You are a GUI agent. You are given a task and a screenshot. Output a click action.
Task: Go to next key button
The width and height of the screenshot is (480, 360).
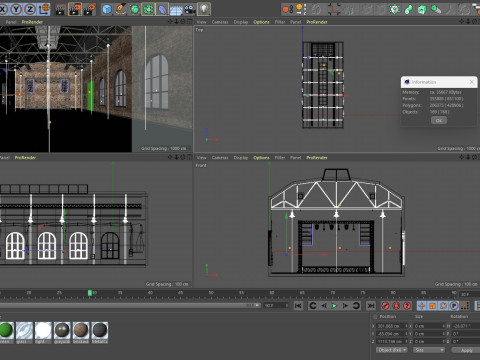click(x=356, y=305)
